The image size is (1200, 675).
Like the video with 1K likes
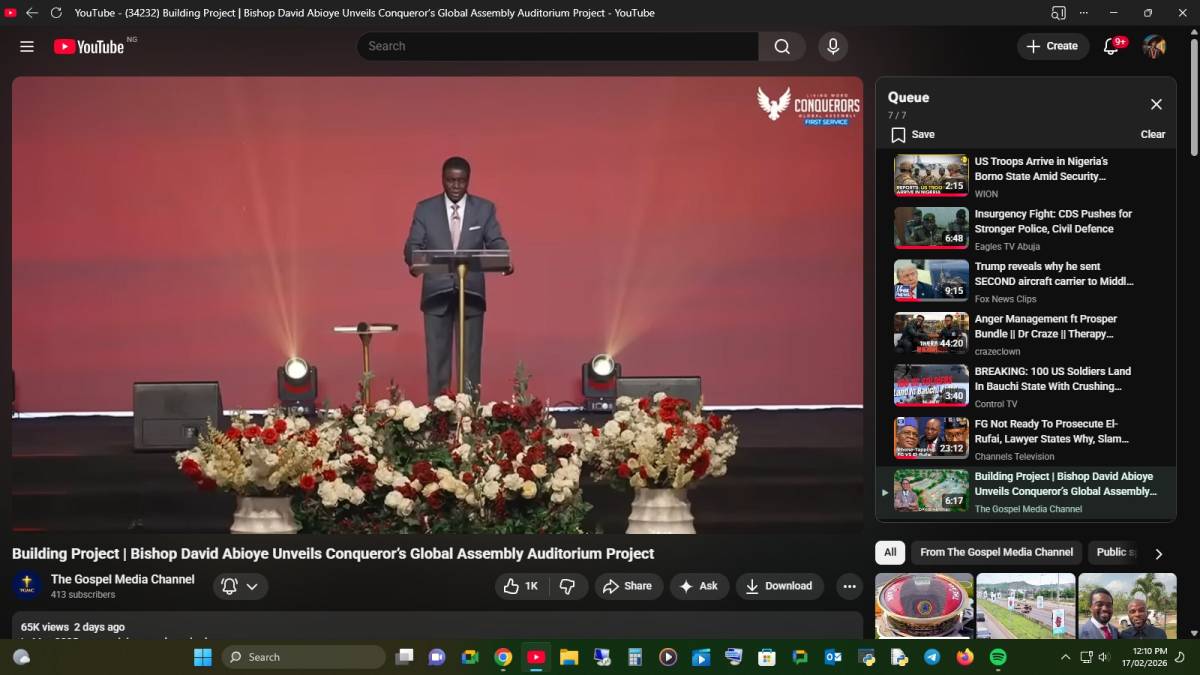click(x=521, y=586)
